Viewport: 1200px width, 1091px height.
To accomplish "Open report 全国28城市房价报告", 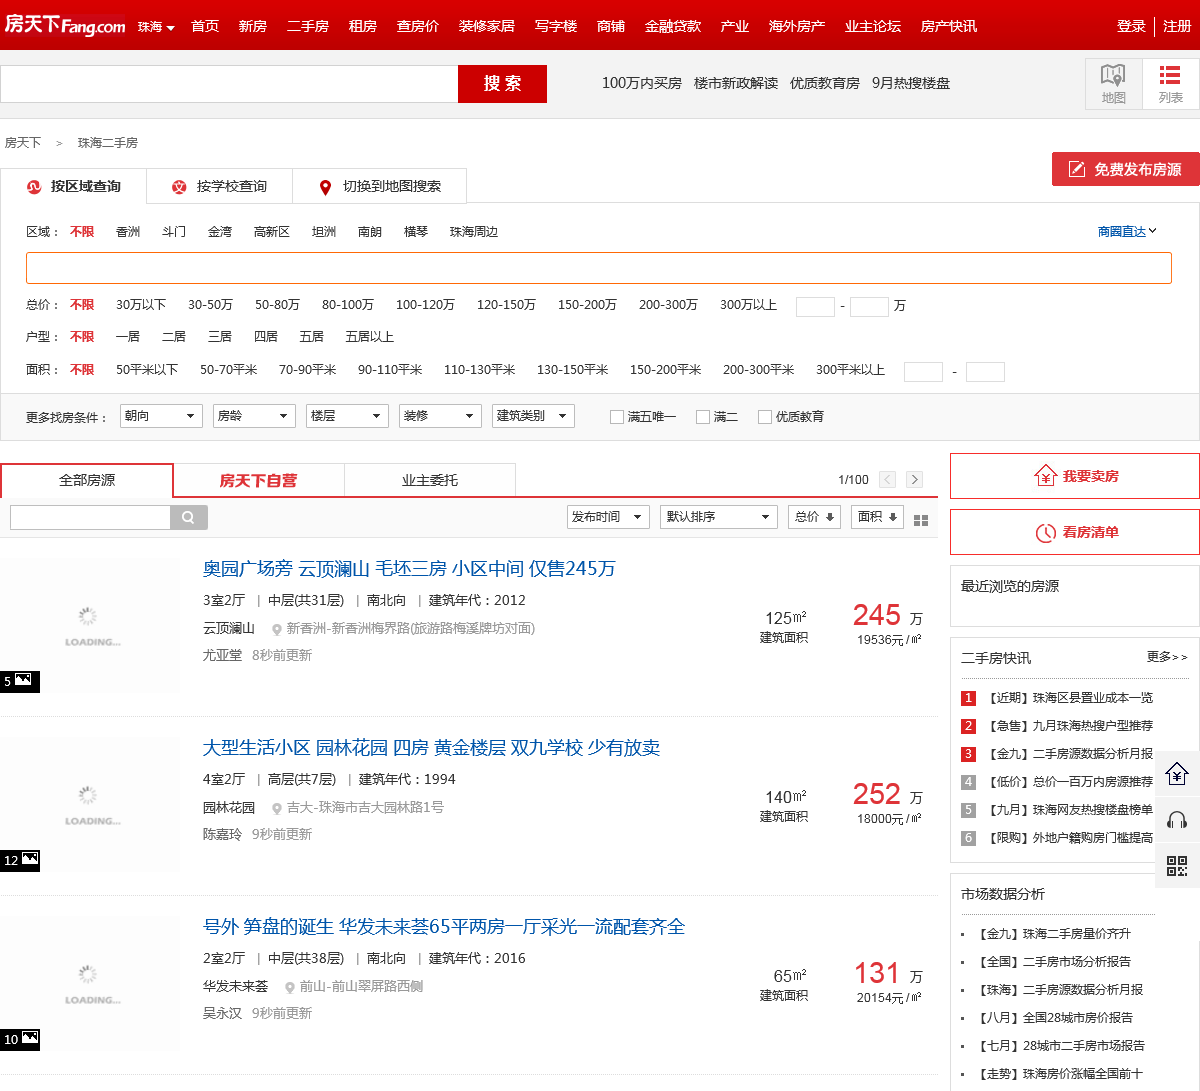I will [1055, 1018].
